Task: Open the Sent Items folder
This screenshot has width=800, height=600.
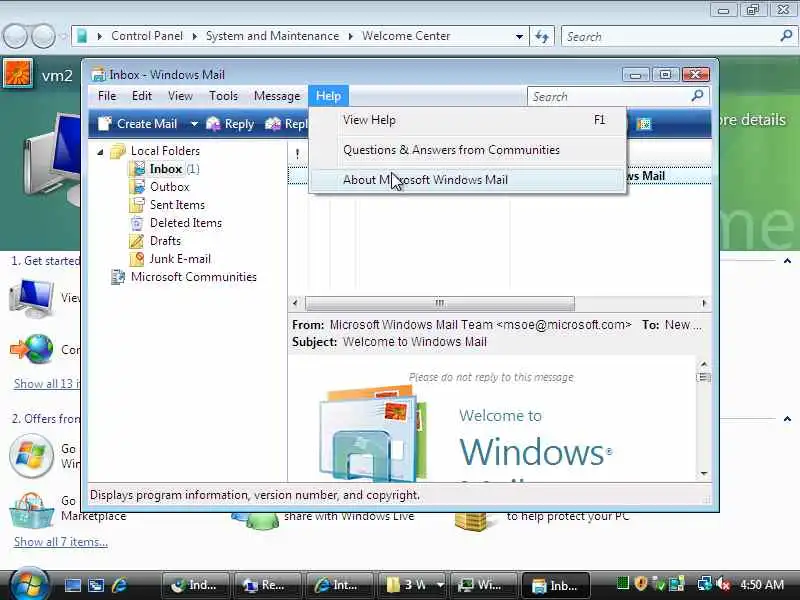Action: coord(177,205)
